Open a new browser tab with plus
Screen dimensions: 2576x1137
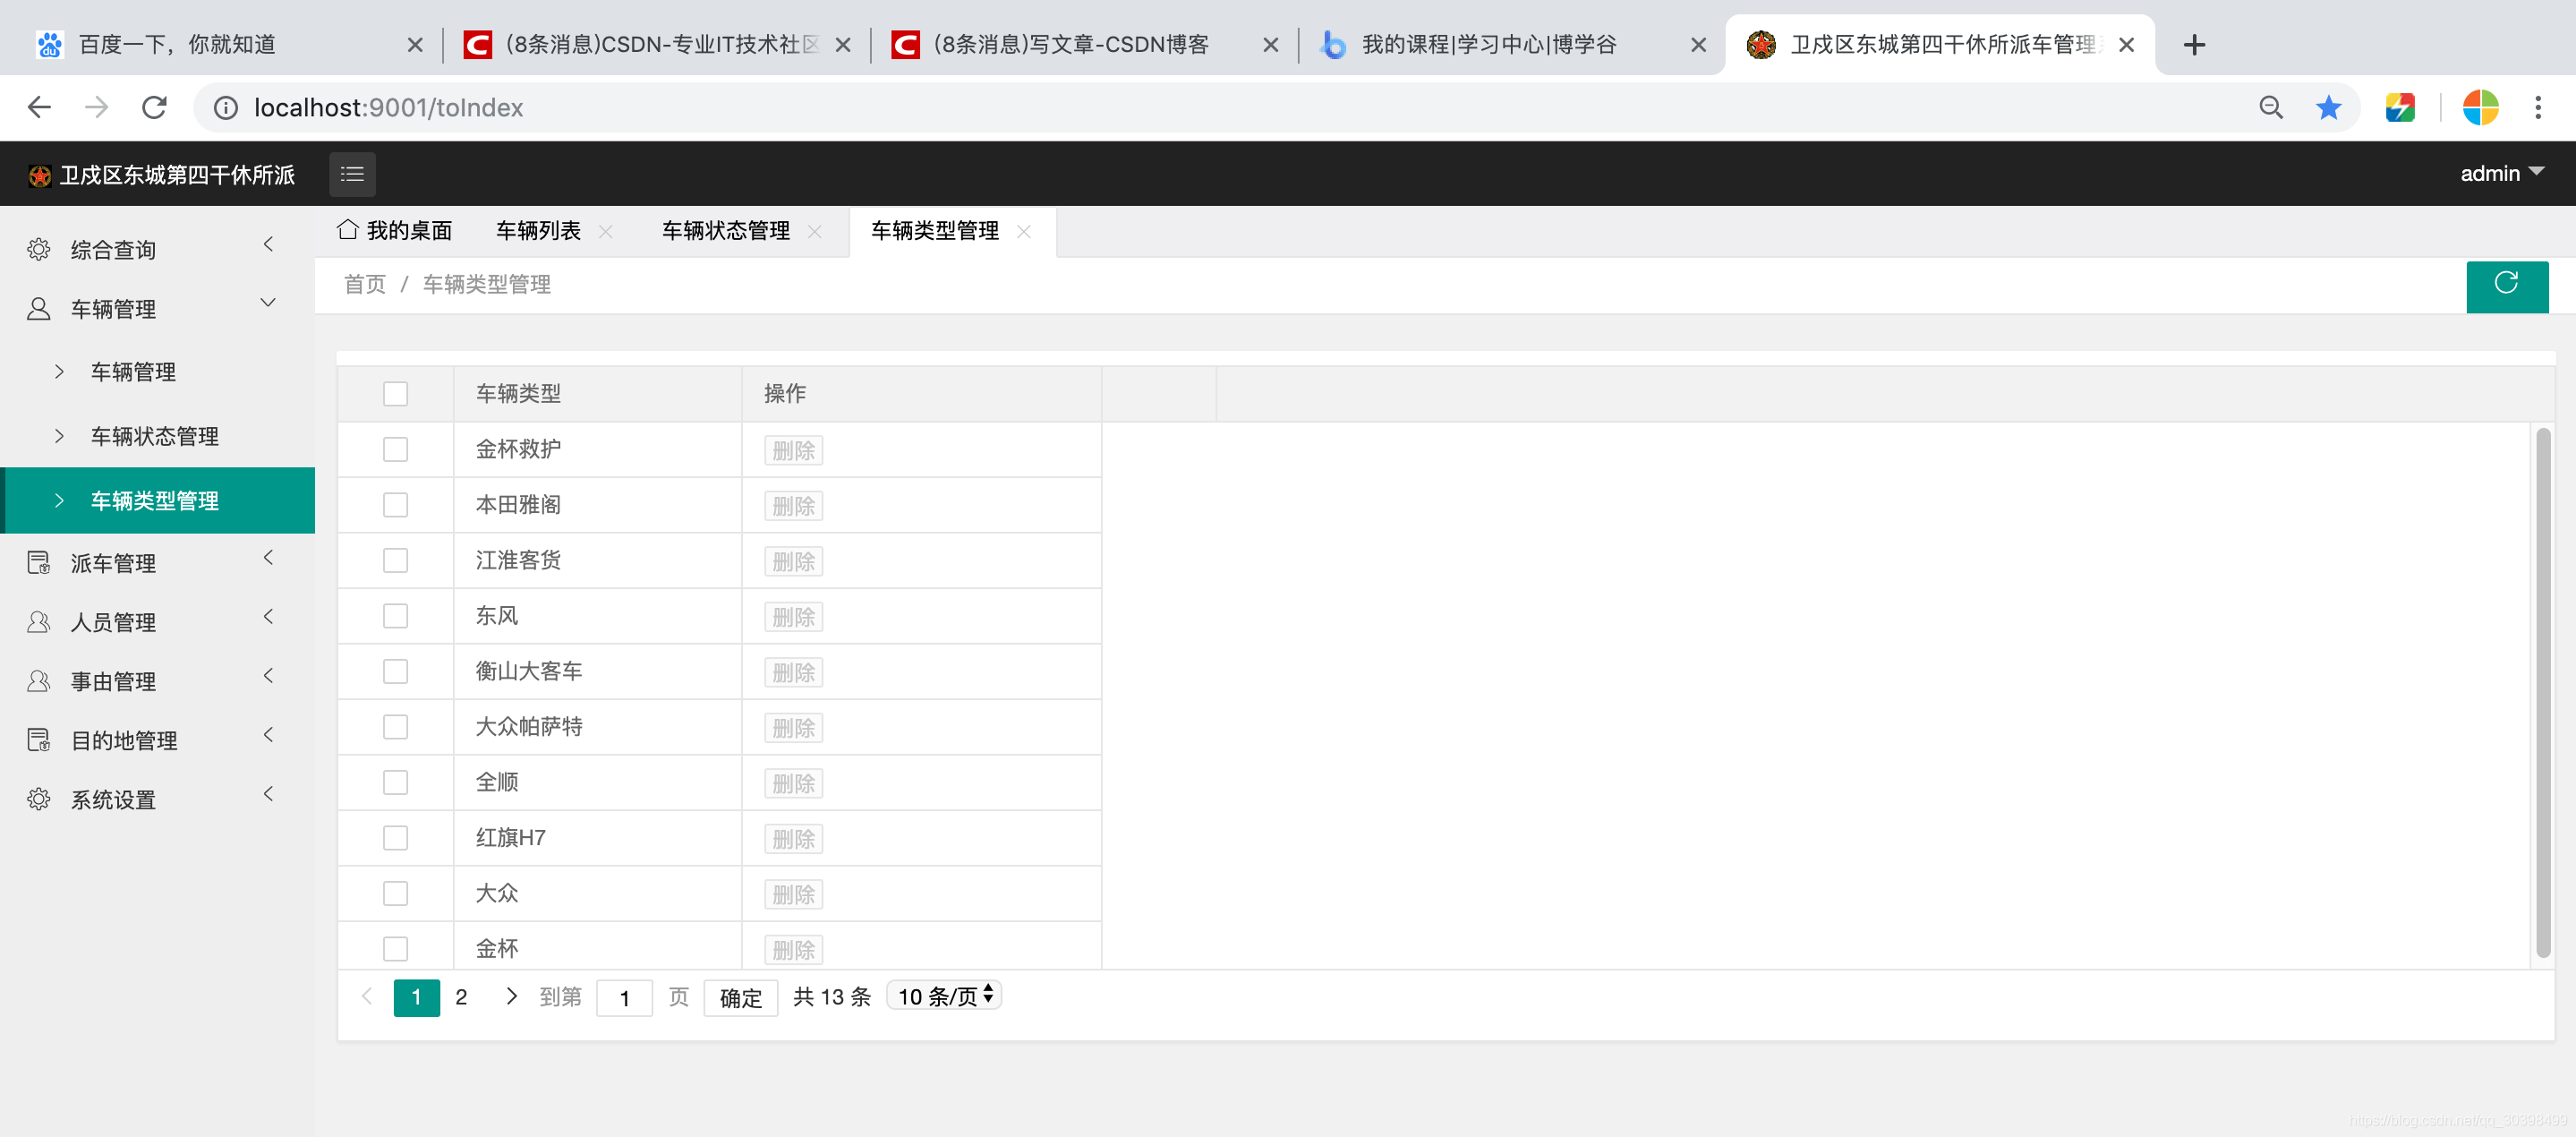pos(2194,45)
